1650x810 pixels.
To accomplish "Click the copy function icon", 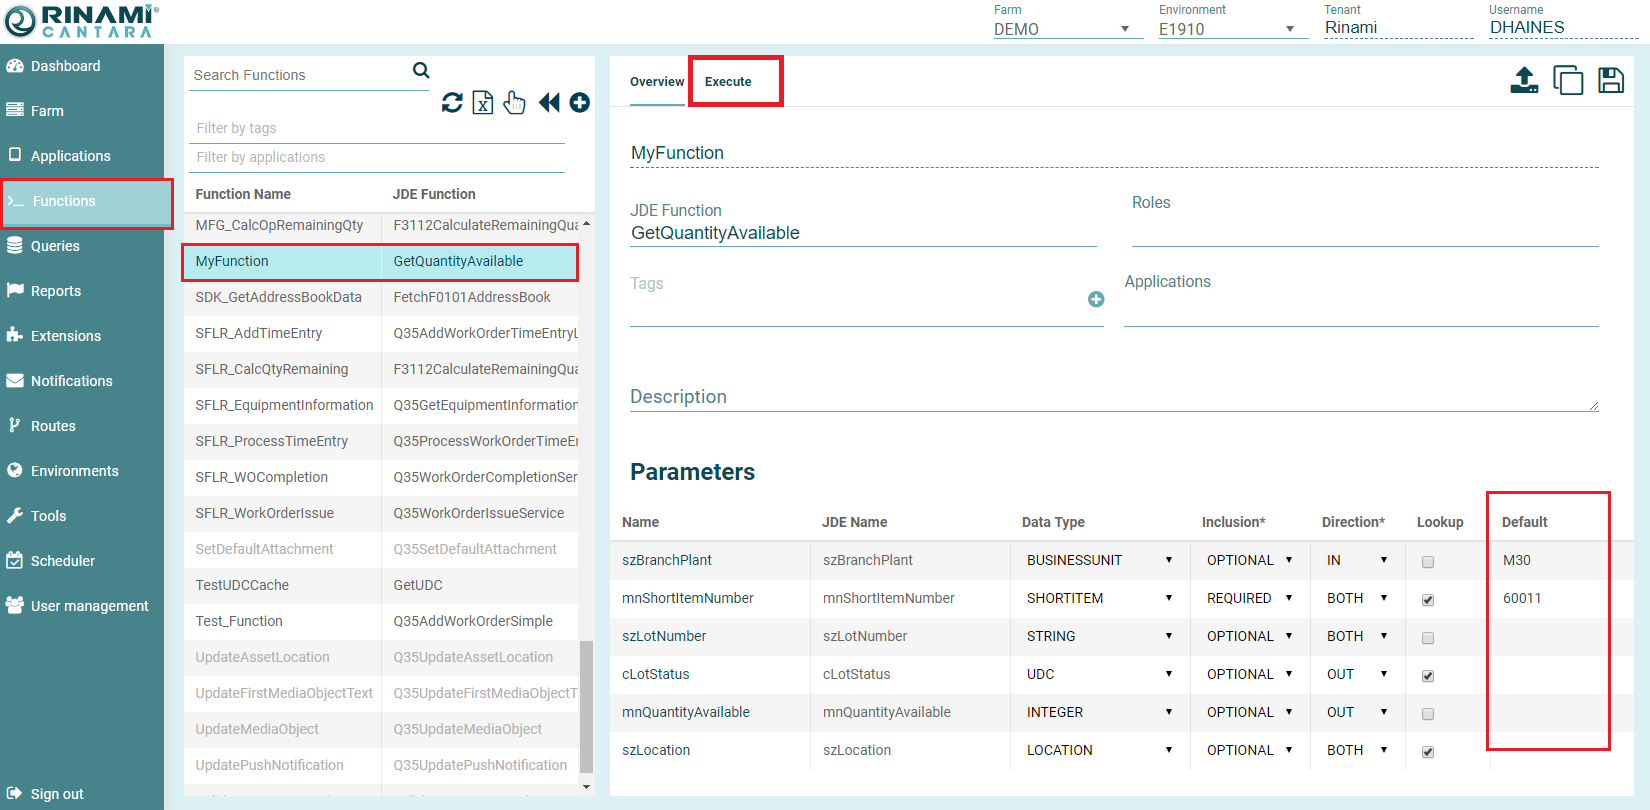I will [1568, 80].
